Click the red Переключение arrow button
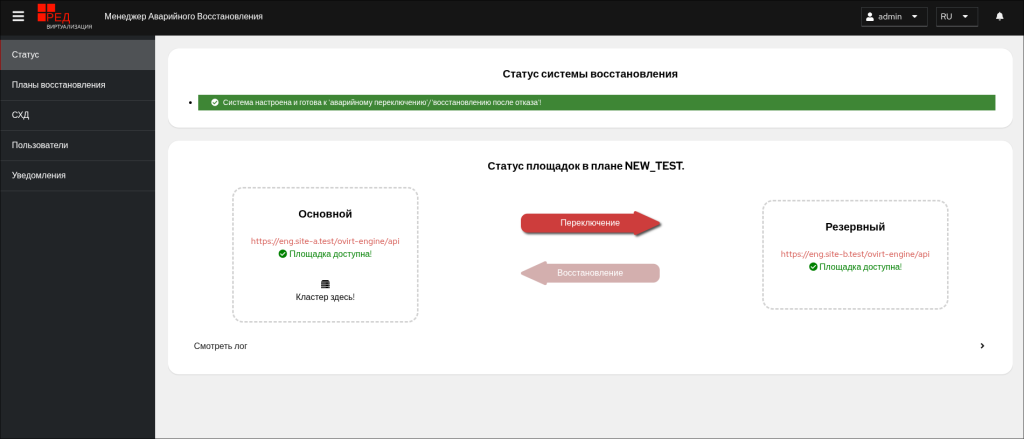 point(590,223)
